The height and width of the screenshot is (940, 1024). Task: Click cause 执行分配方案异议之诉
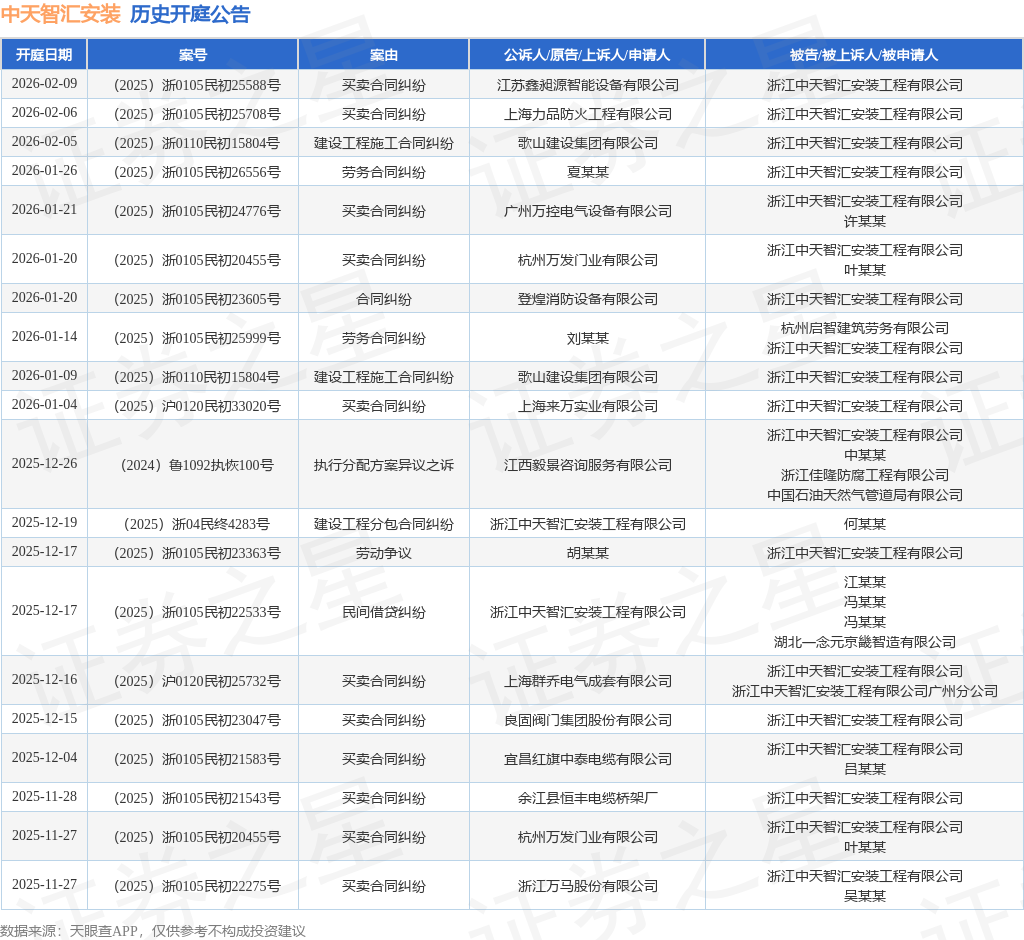point(383,465)
